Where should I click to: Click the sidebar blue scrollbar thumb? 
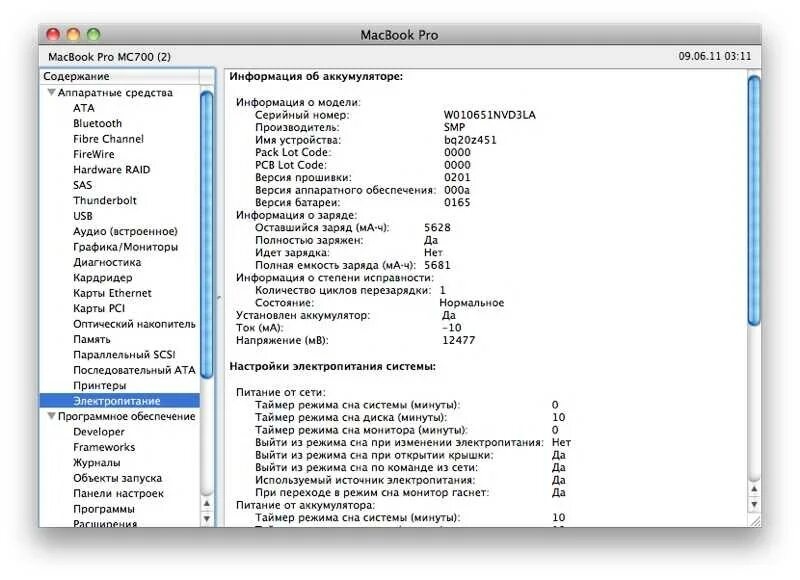[x=207, y=234]
